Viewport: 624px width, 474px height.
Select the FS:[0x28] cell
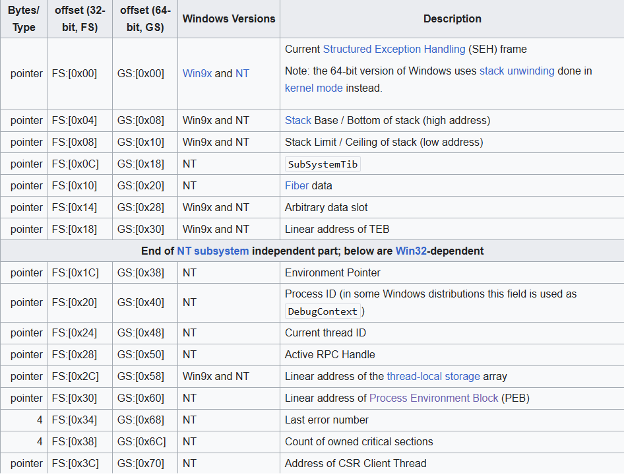[x=80, y=355]
